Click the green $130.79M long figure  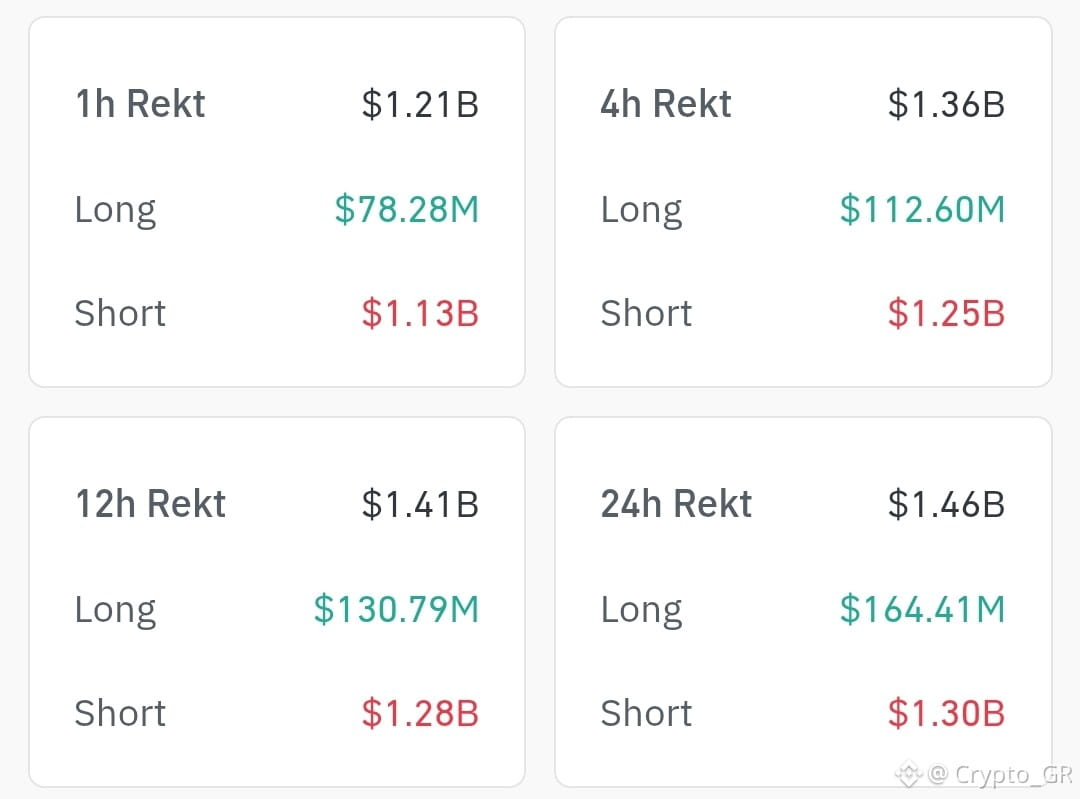[396, 610]
